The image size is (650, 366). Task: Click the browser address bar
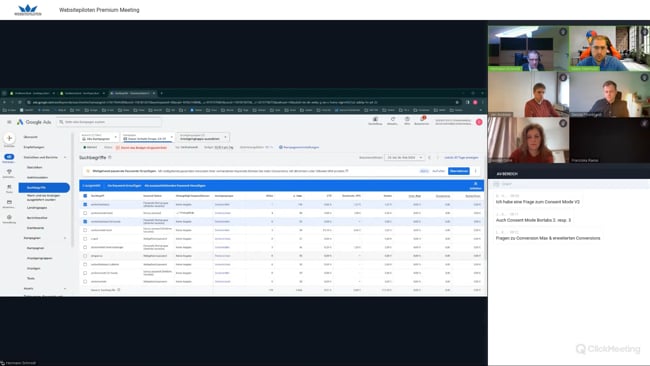tap(243, 102)
